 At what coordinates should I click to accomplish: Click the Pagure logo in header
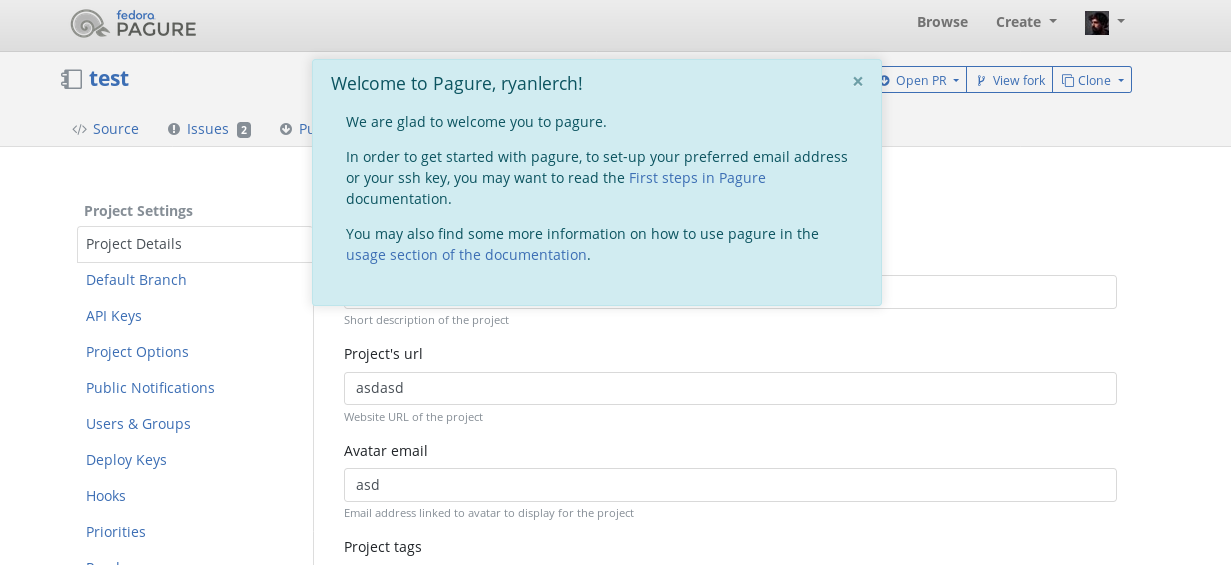133,23
